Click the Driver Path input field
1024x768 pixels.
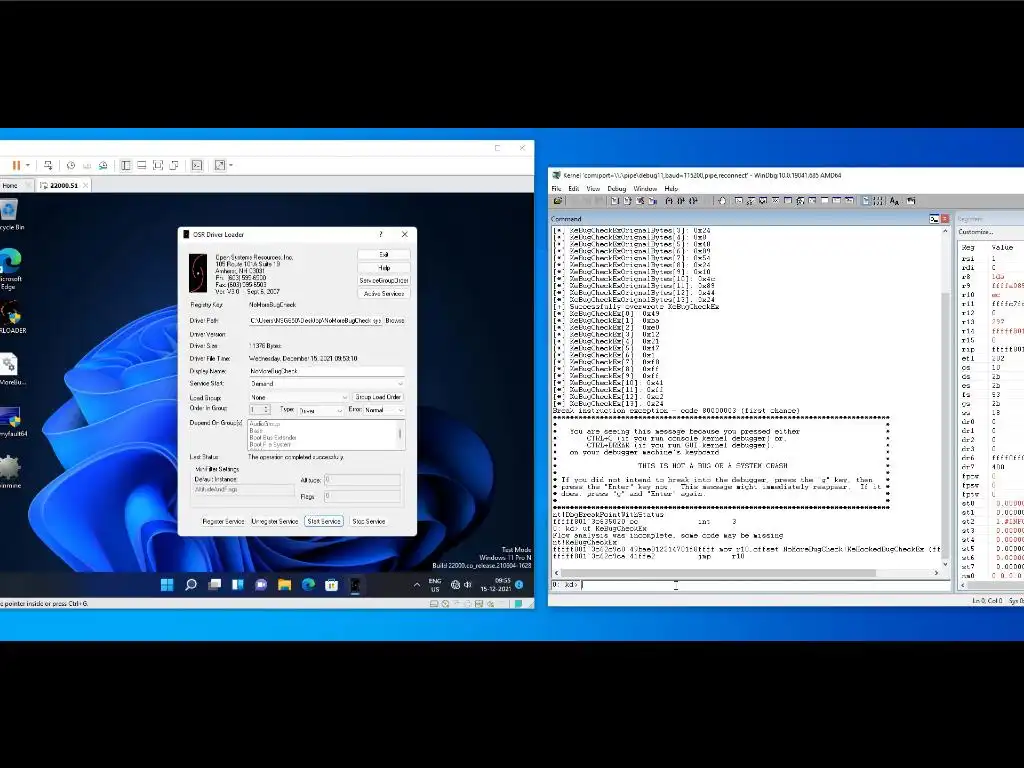(315, 321)
